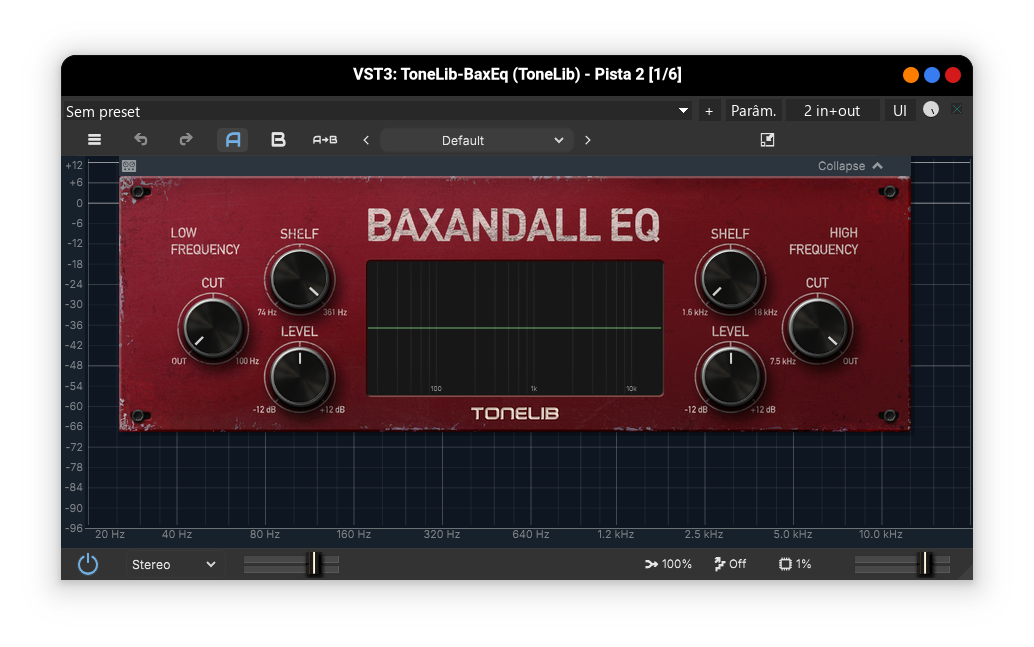Open the 2 in+out routing menu
1034x647 pixels.
pyautogui.click(x=831, y=111)
